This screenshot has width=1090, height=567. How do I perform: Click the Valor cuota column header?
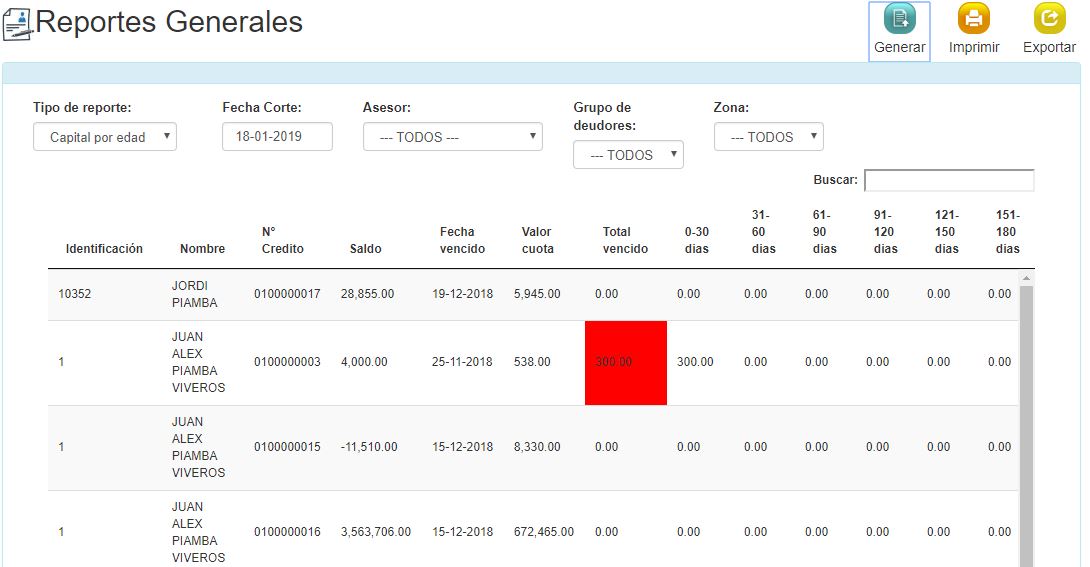click(x=536, y=240)
